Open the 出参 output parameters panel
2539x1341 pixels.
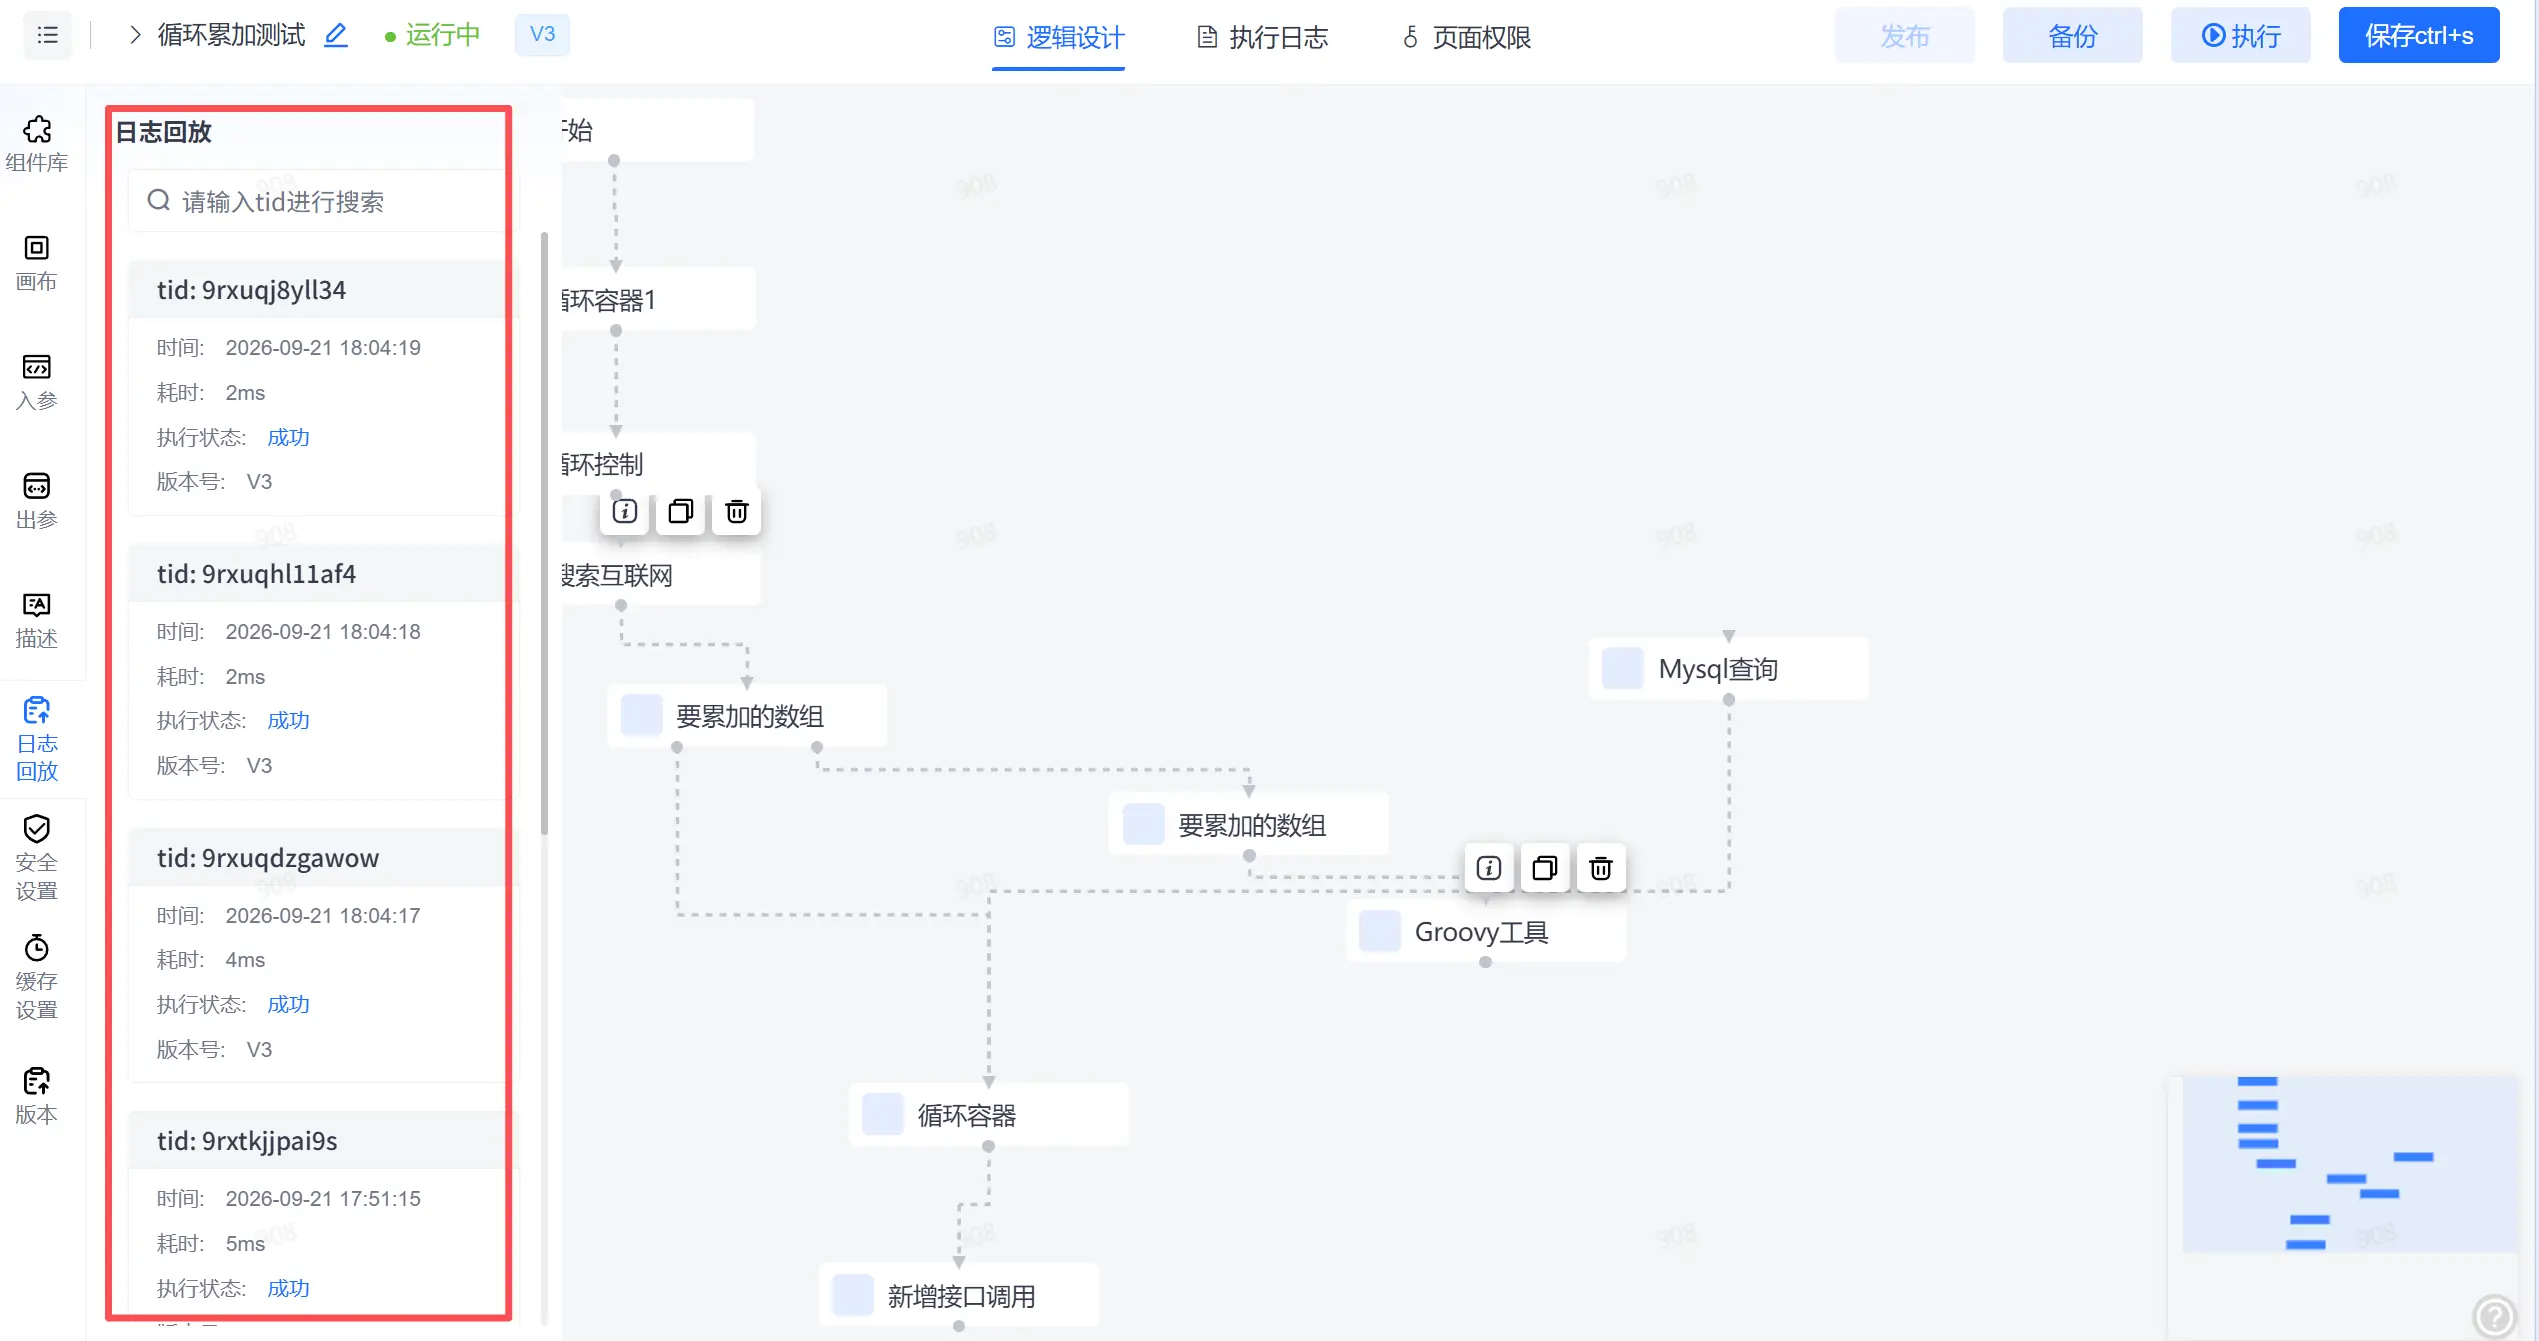click(x=37, y=501)
